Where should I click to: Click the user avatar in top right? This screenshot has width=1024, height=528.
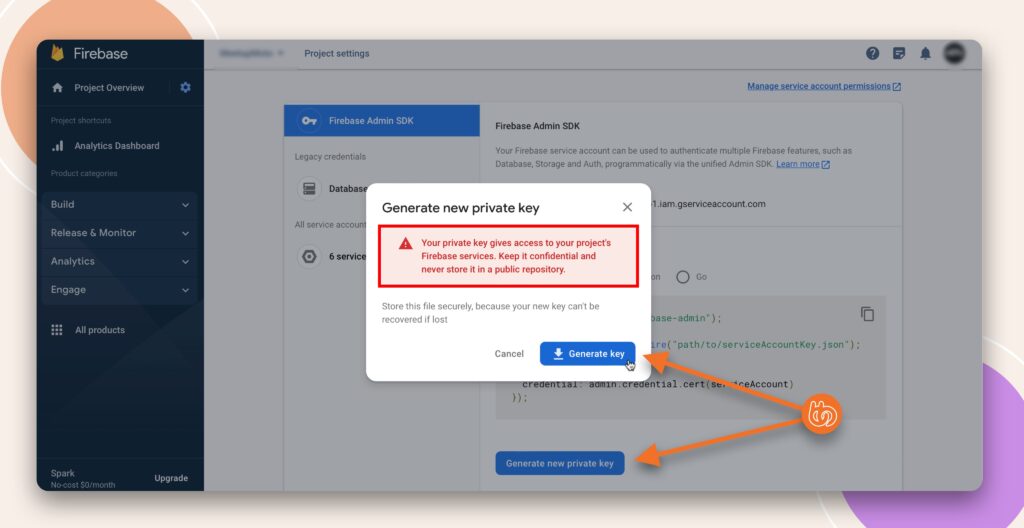pos(954,54)
